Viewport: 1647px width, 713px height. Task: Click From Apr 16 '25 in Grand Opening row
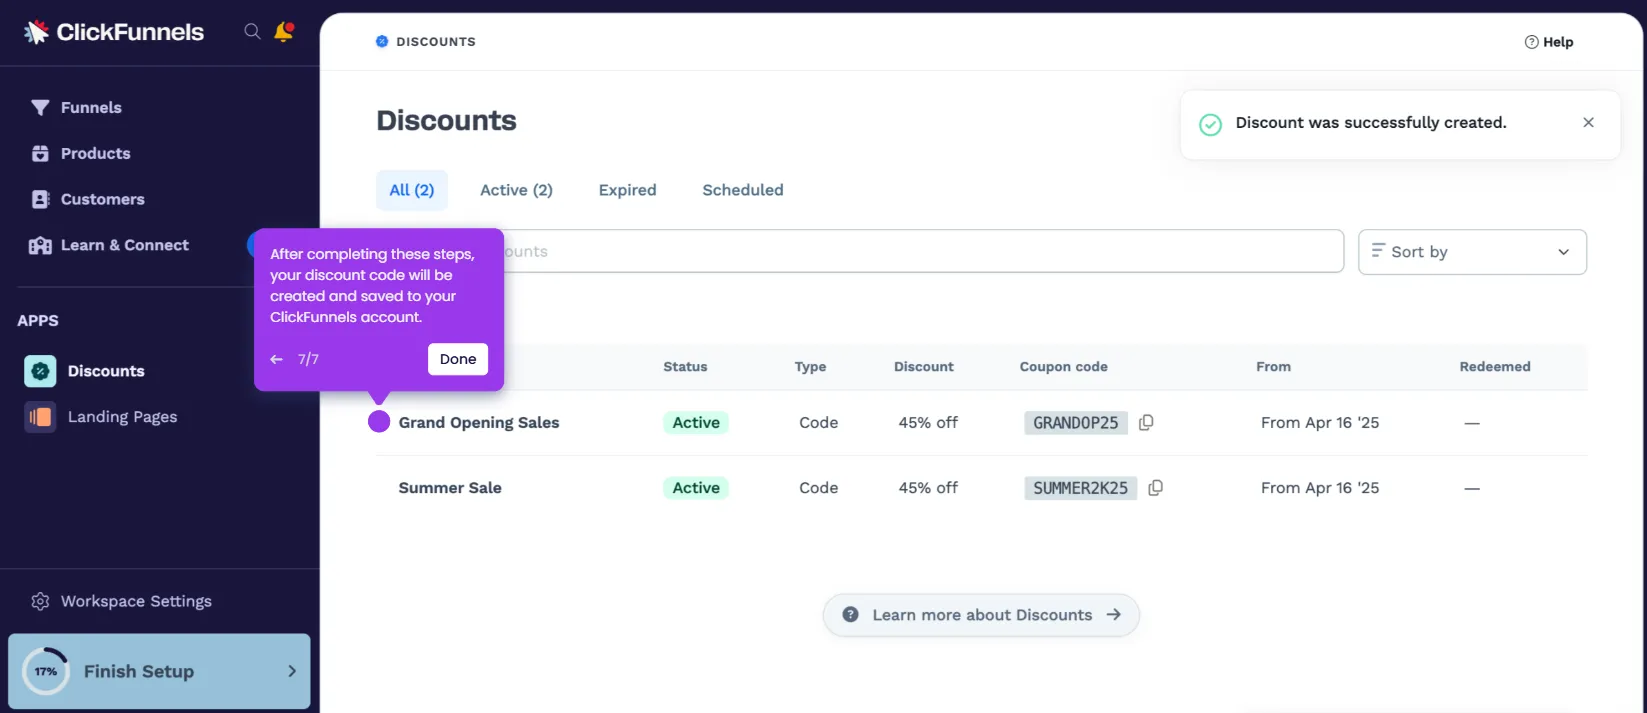click(x=1320, y=423)
